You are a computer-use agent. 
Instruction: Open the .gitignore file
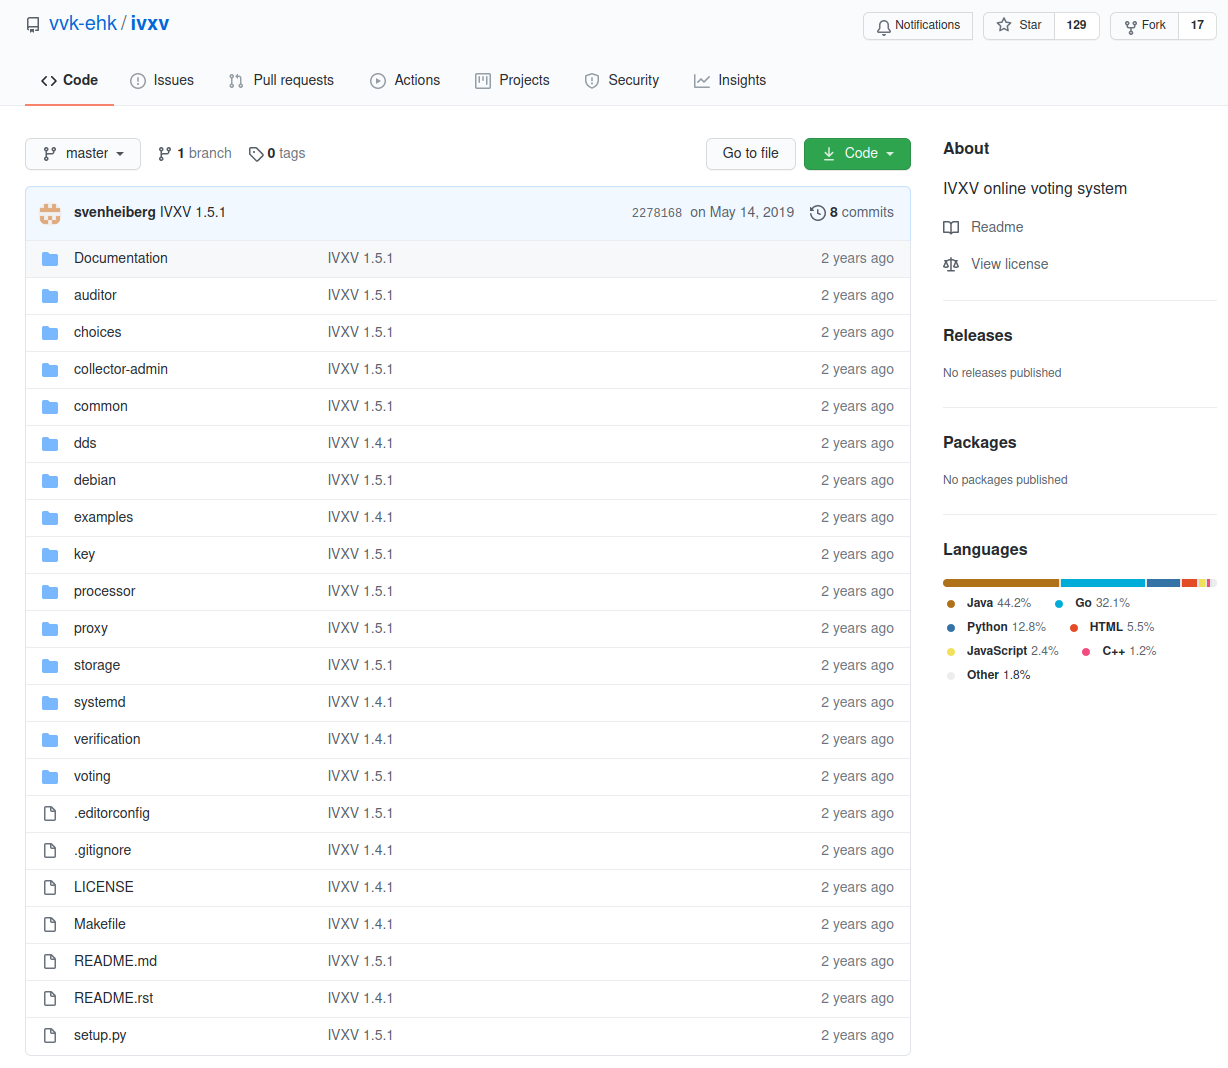[103, 851]
